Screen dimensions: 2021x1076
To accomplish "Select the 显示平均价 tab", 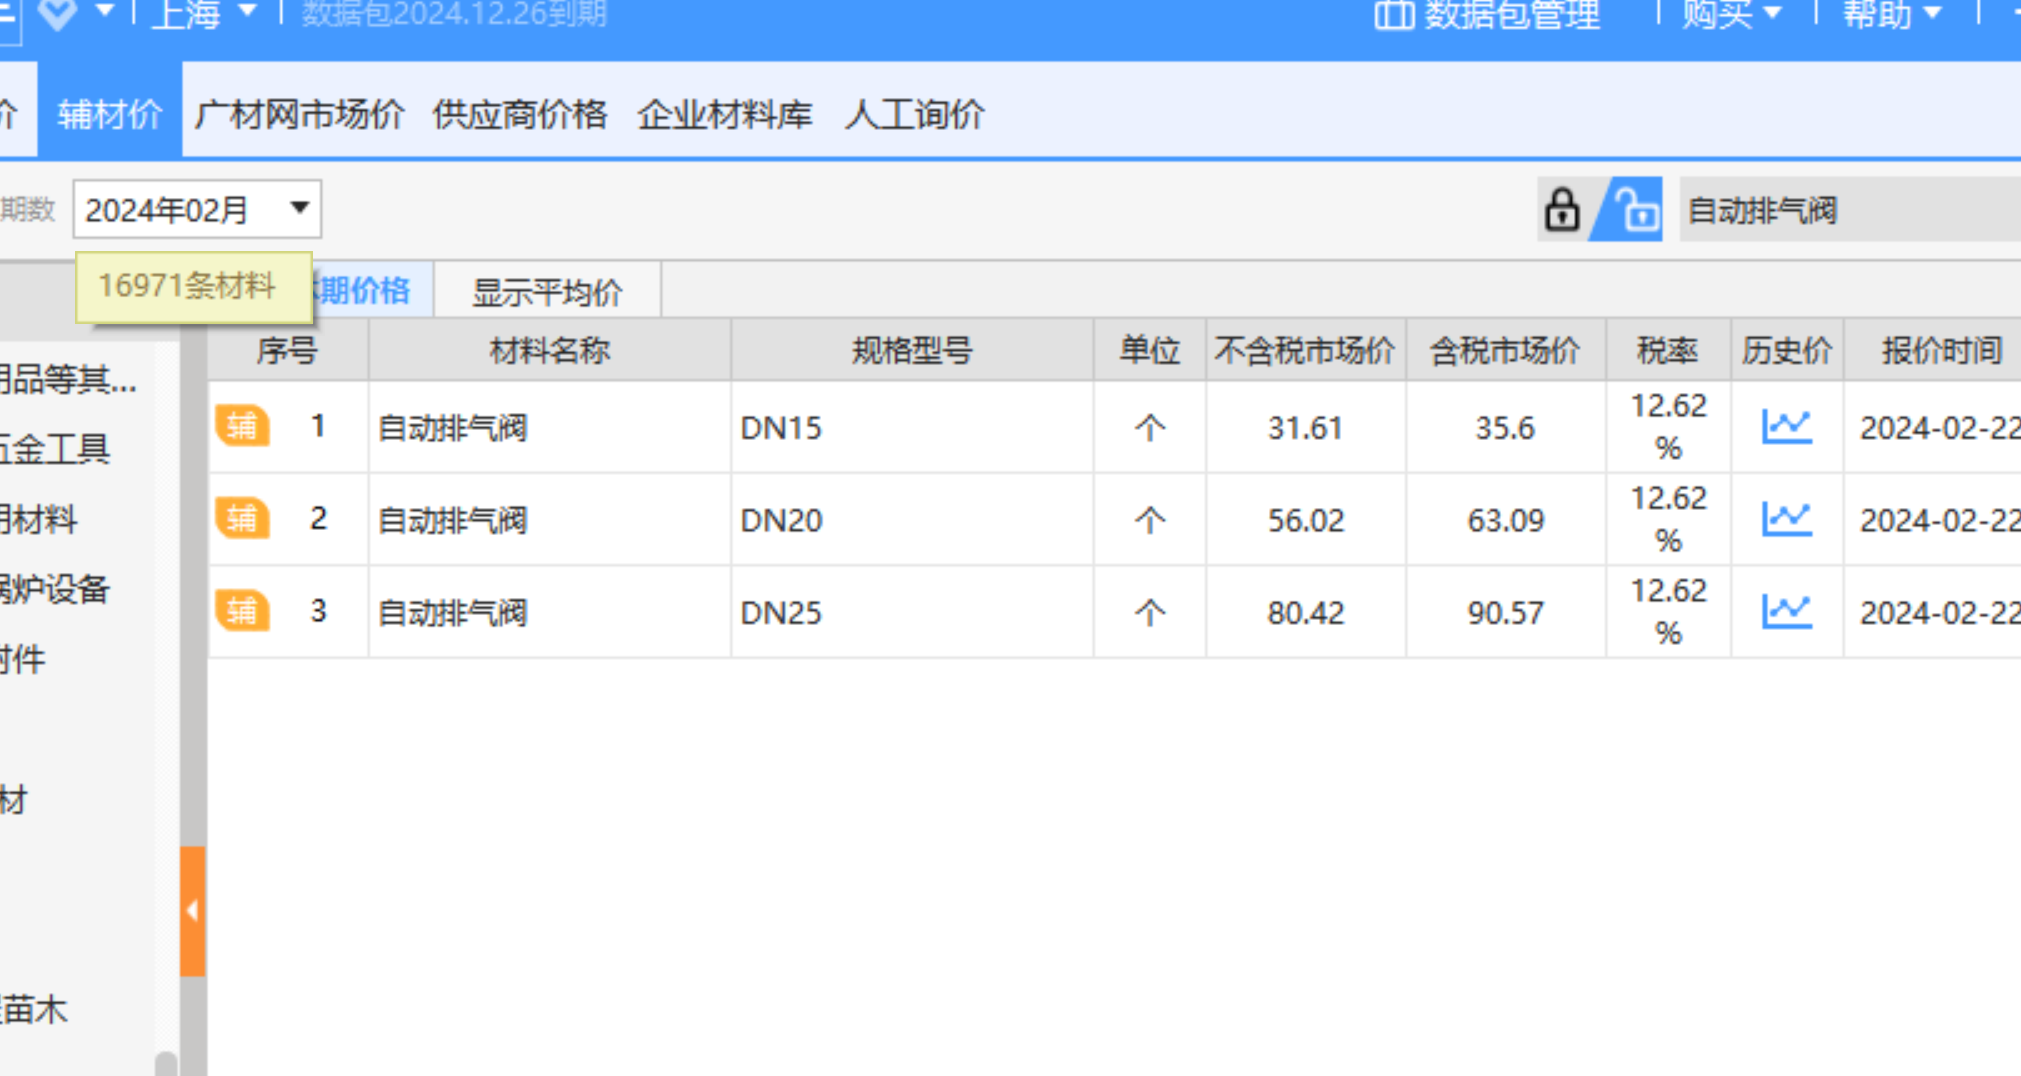I will [x=547, y=291].
